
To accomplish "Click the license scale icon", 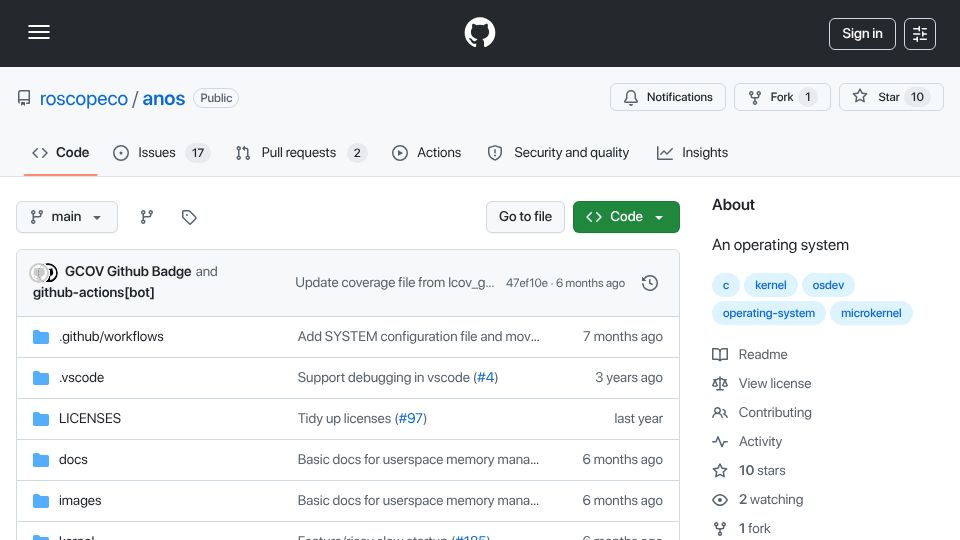I will [x=720, y=383].
